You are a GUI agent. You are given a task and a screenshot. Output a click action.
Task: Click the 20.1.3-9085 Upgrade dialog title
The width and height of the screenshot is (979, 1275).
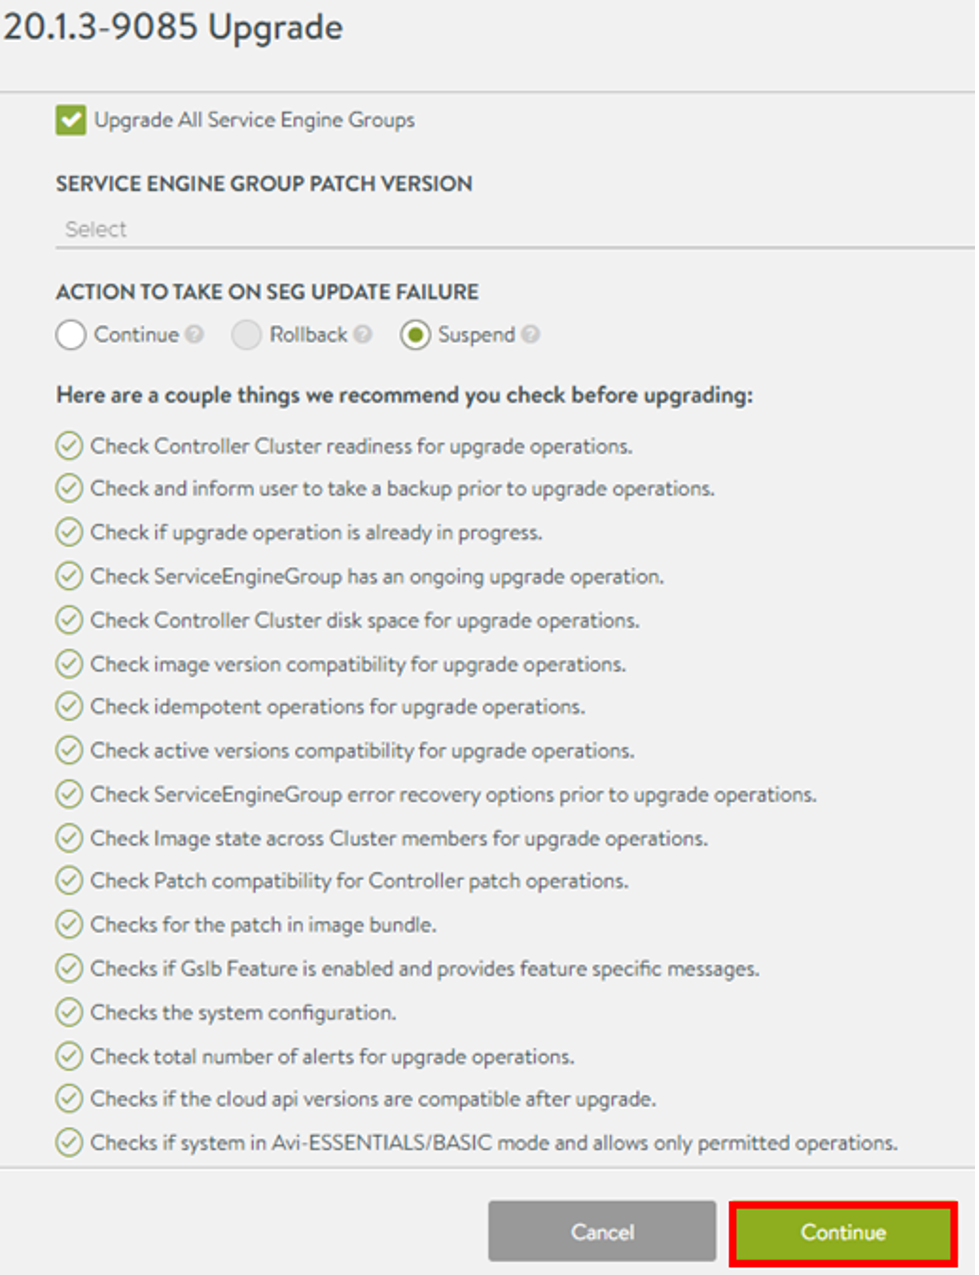[172, 28]
